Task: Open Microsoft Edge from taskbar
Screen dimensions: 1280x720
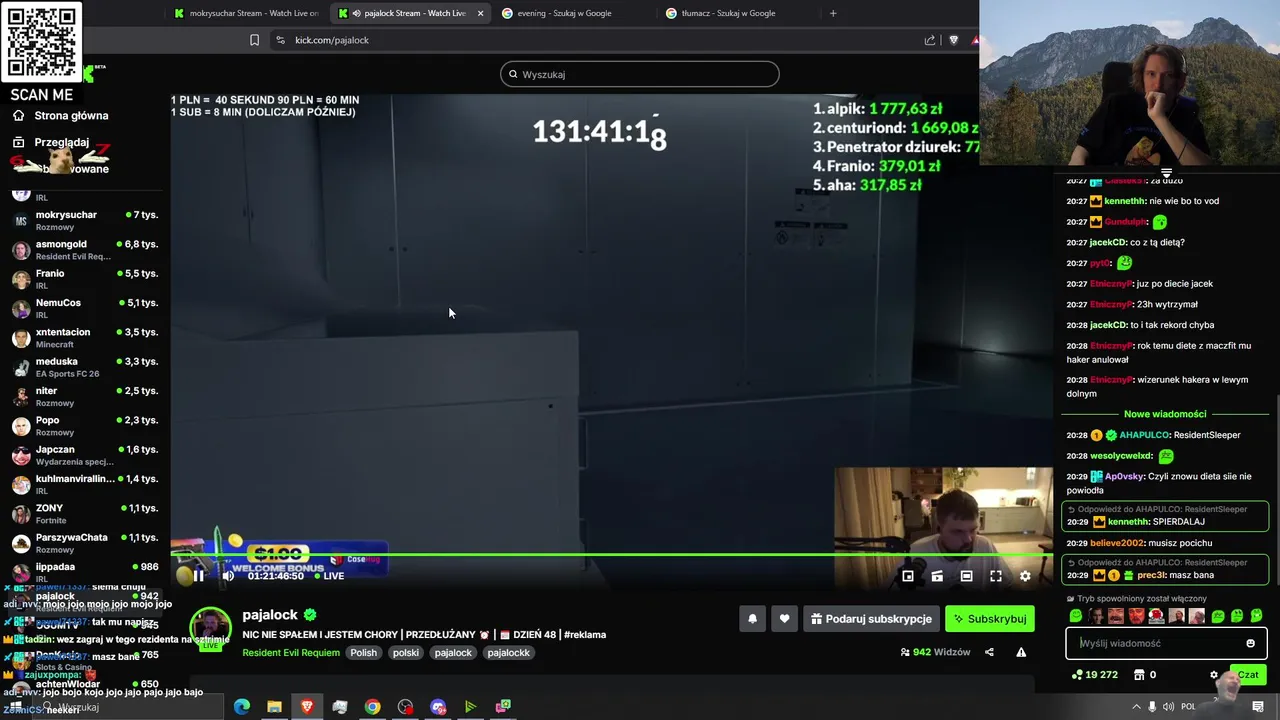Action: click(x=242, y=707)
